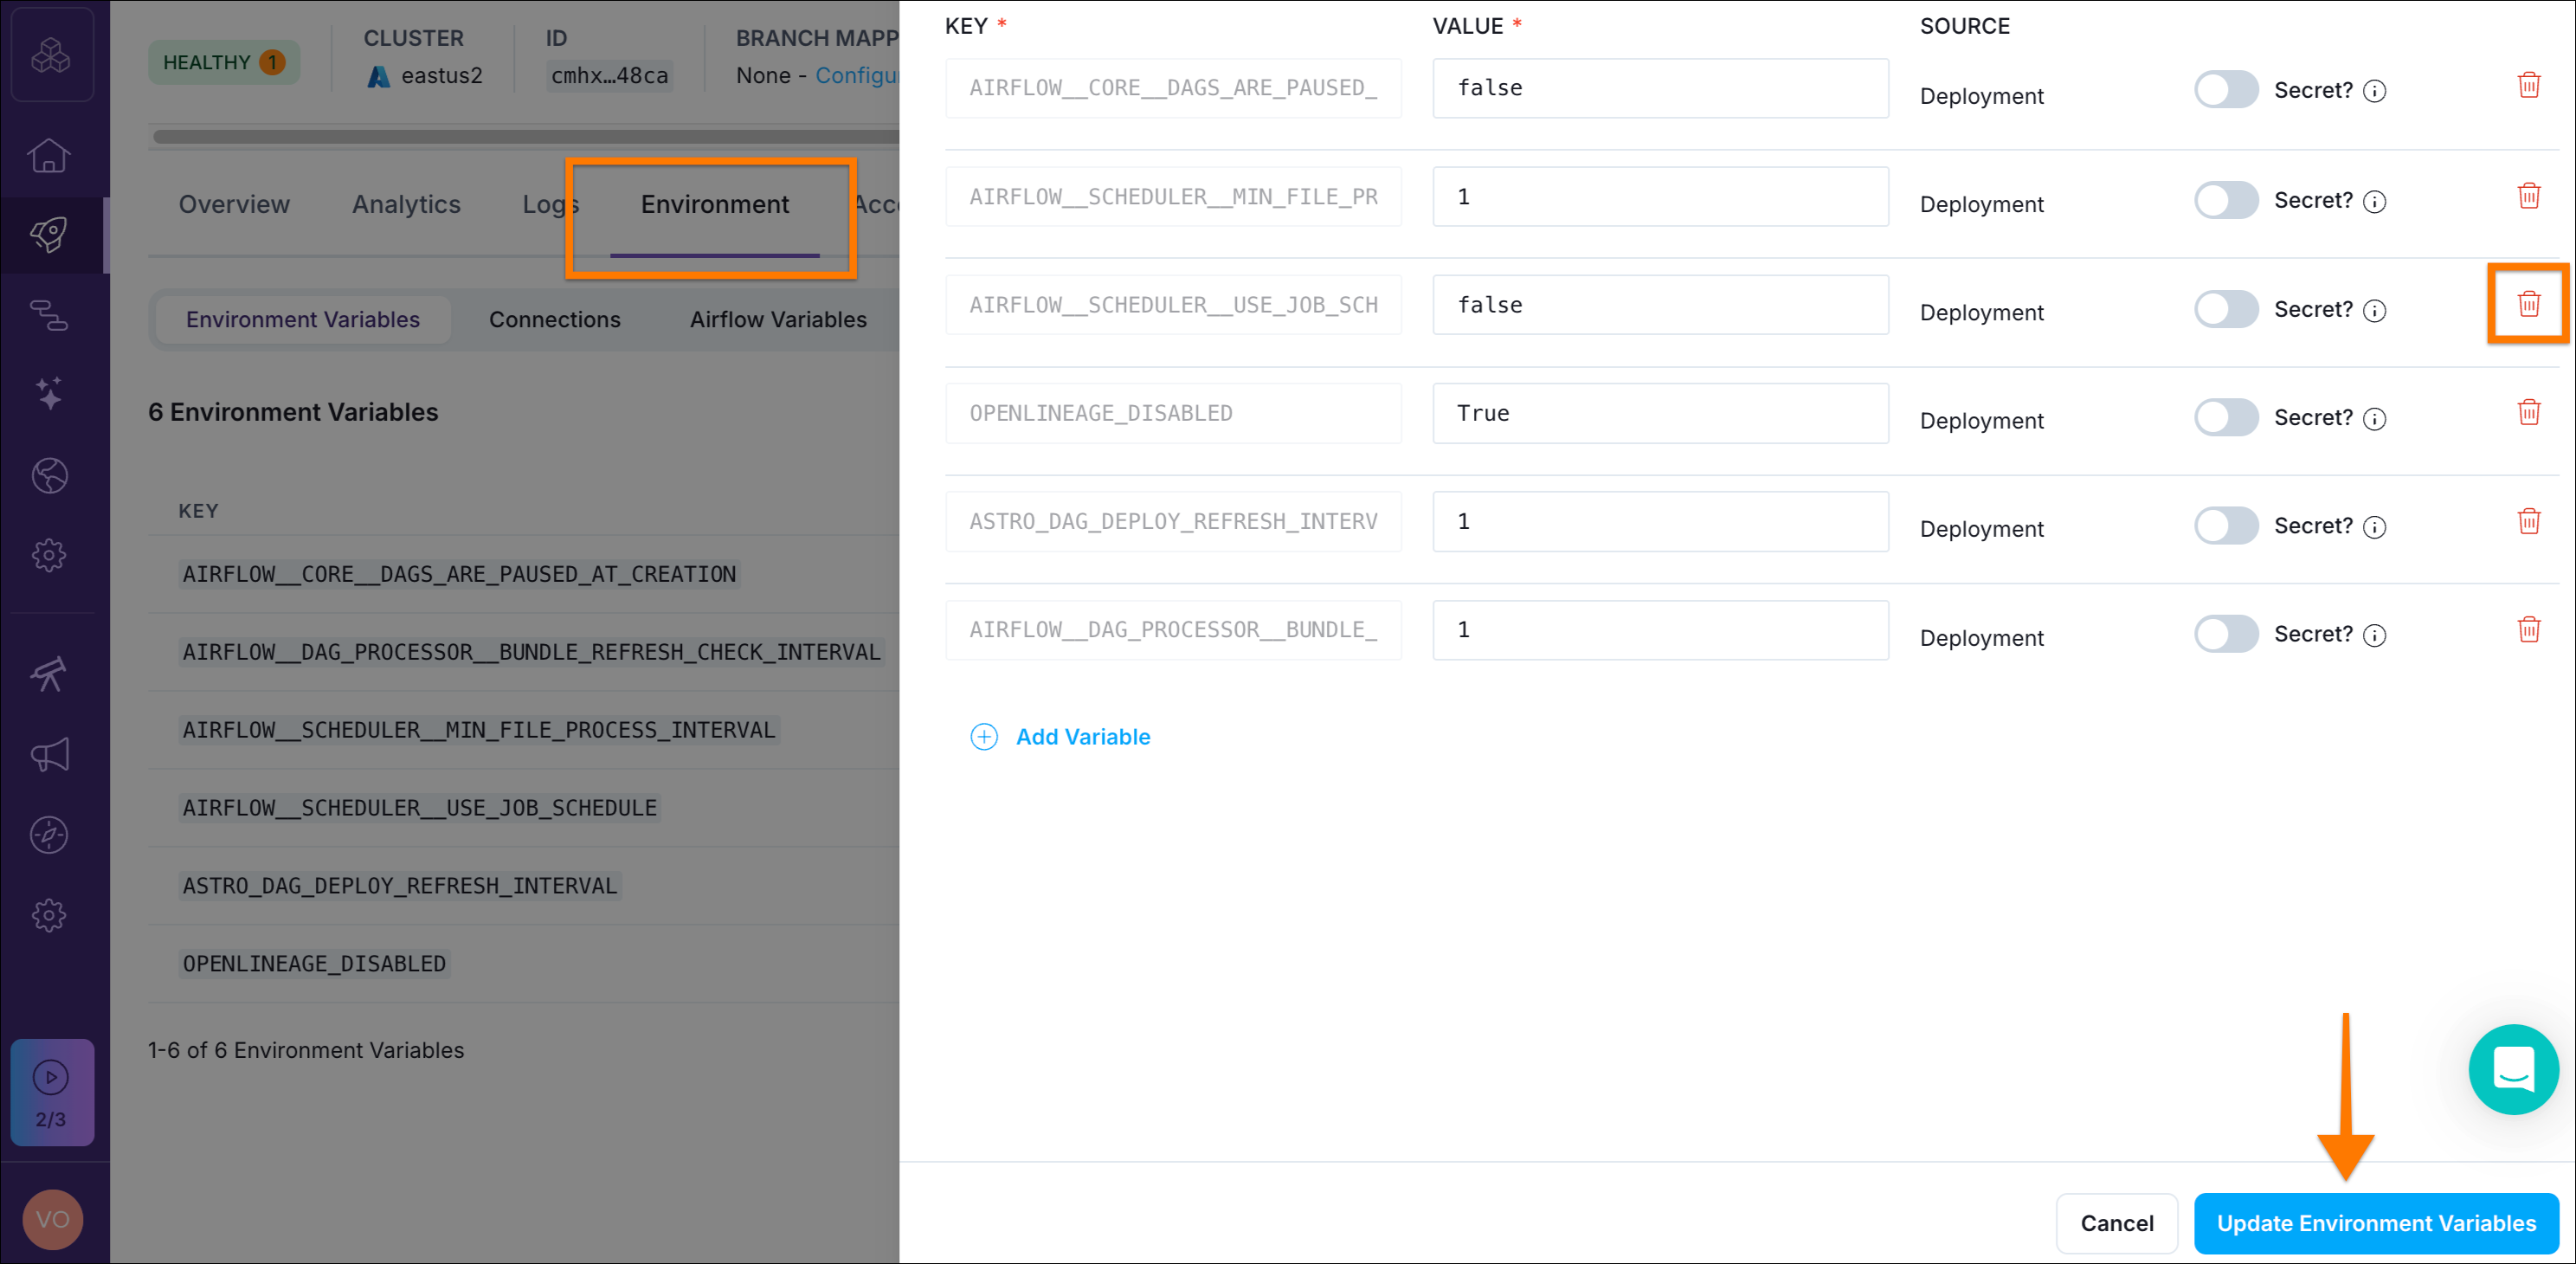The width and height of the screenshot is (2576, 1264).
Task: Select the Home icon in the sidebar
Action: pos(51,156)
